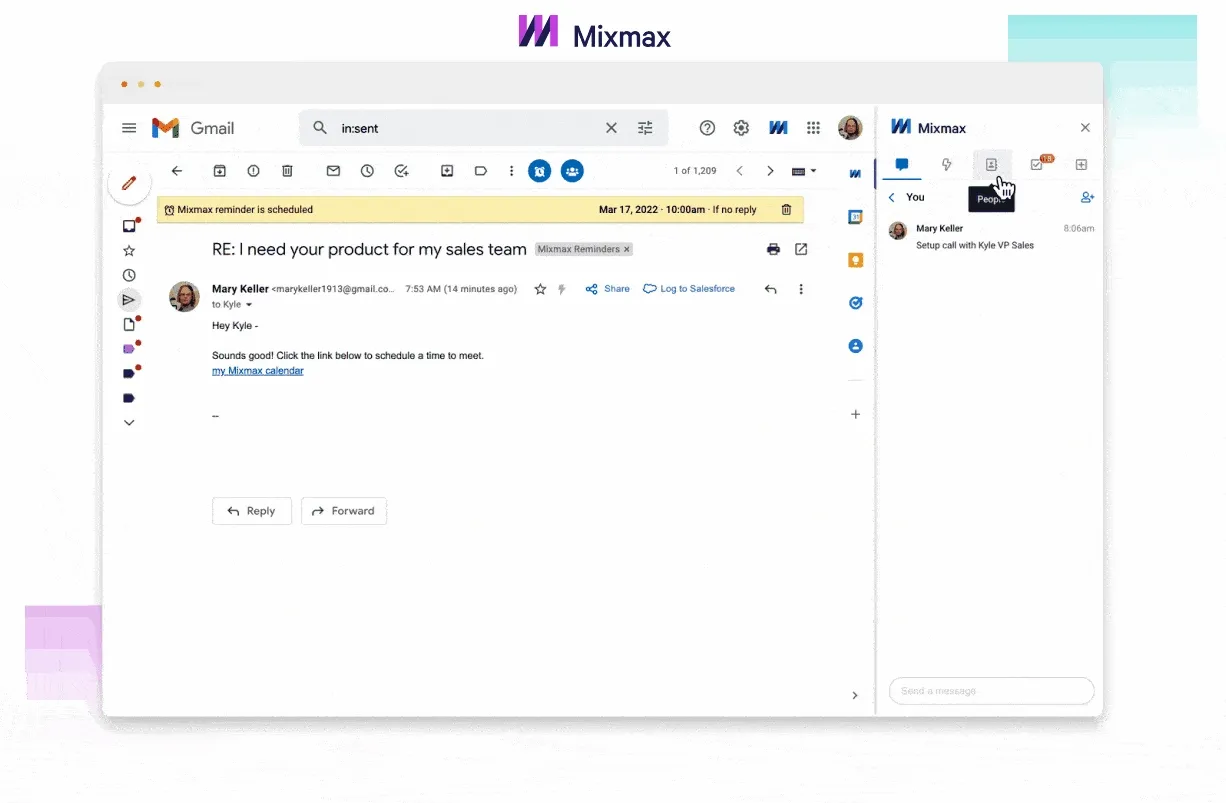Click the blue Mixmax group sharing button
Viewport: 1226px width, 803px height.
click(572, 171)
